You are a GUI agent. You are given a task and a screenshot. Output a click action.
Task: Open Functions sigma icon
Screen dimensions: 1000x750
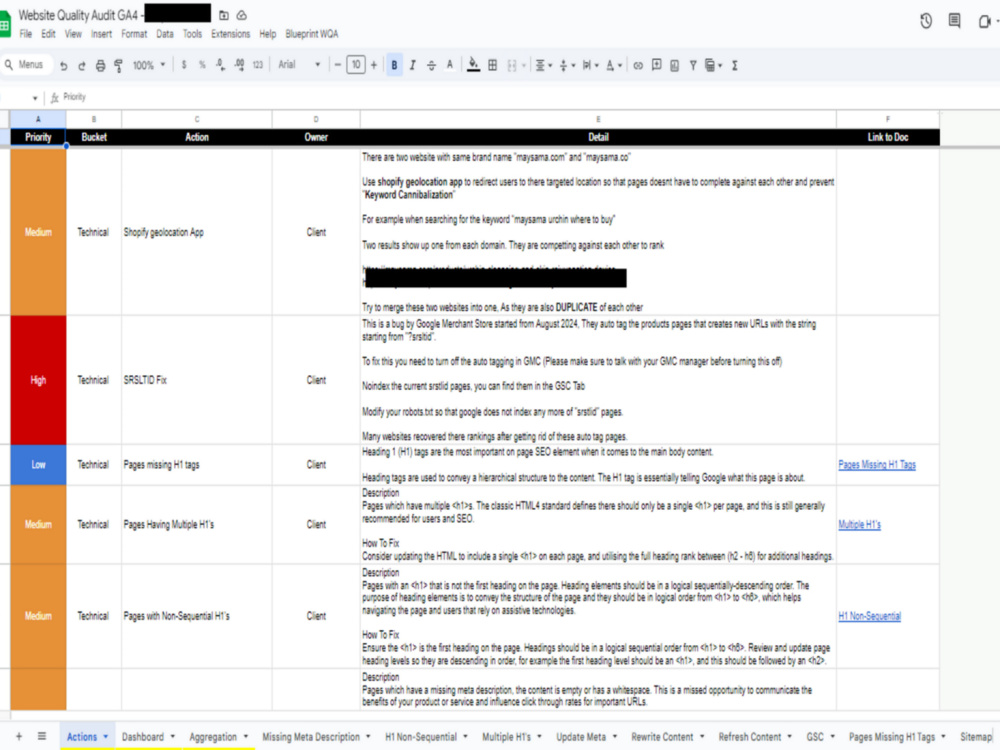[735, 65]
